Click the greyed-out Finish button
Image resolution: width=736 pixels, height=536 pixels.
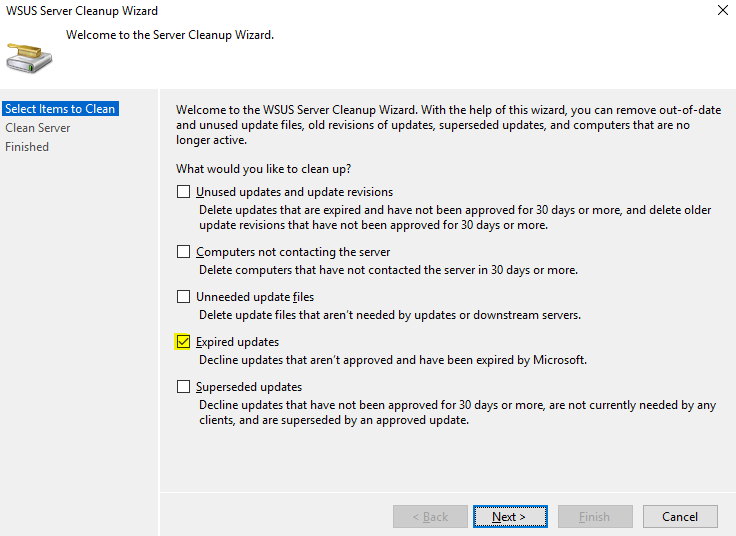(595, 516)
